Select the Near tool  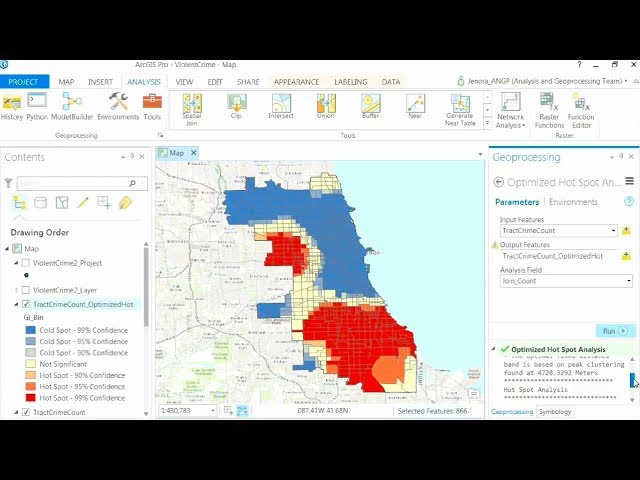click(x=415, y=106)
